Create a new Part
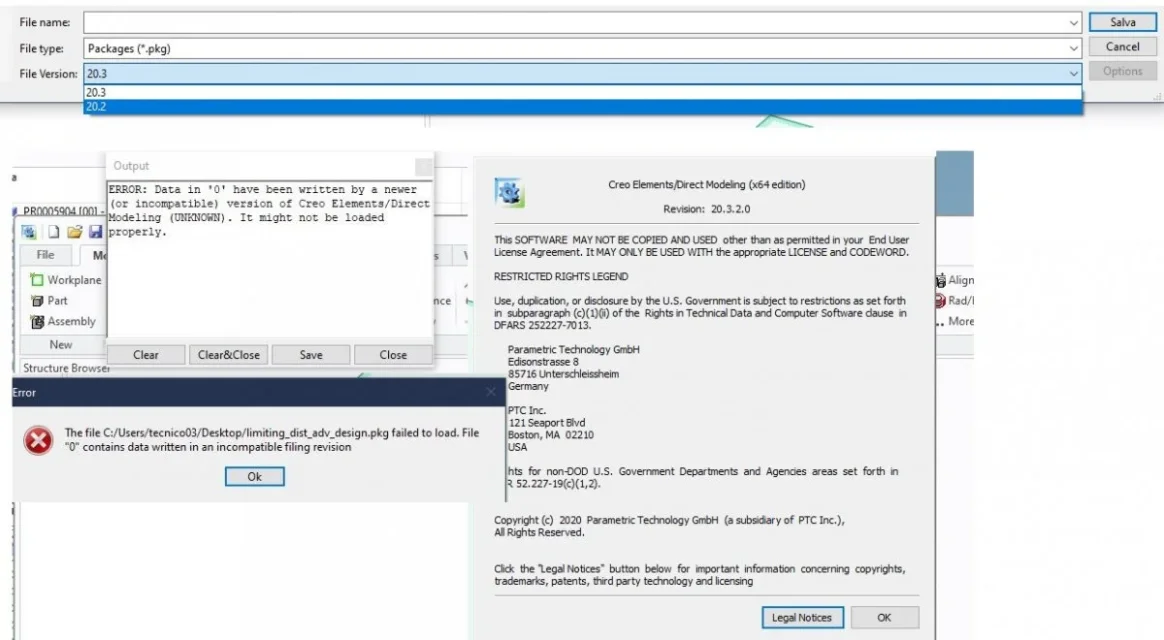 pos(49,301)
